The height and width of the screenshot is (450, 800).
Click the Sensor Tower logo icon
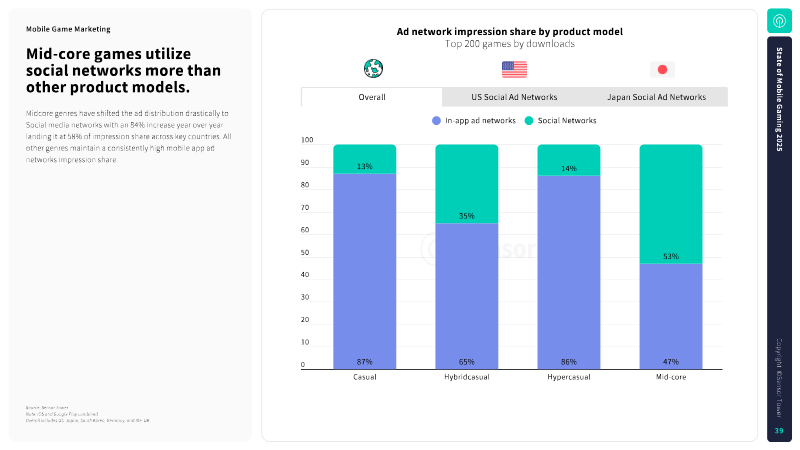coord(779,21)
